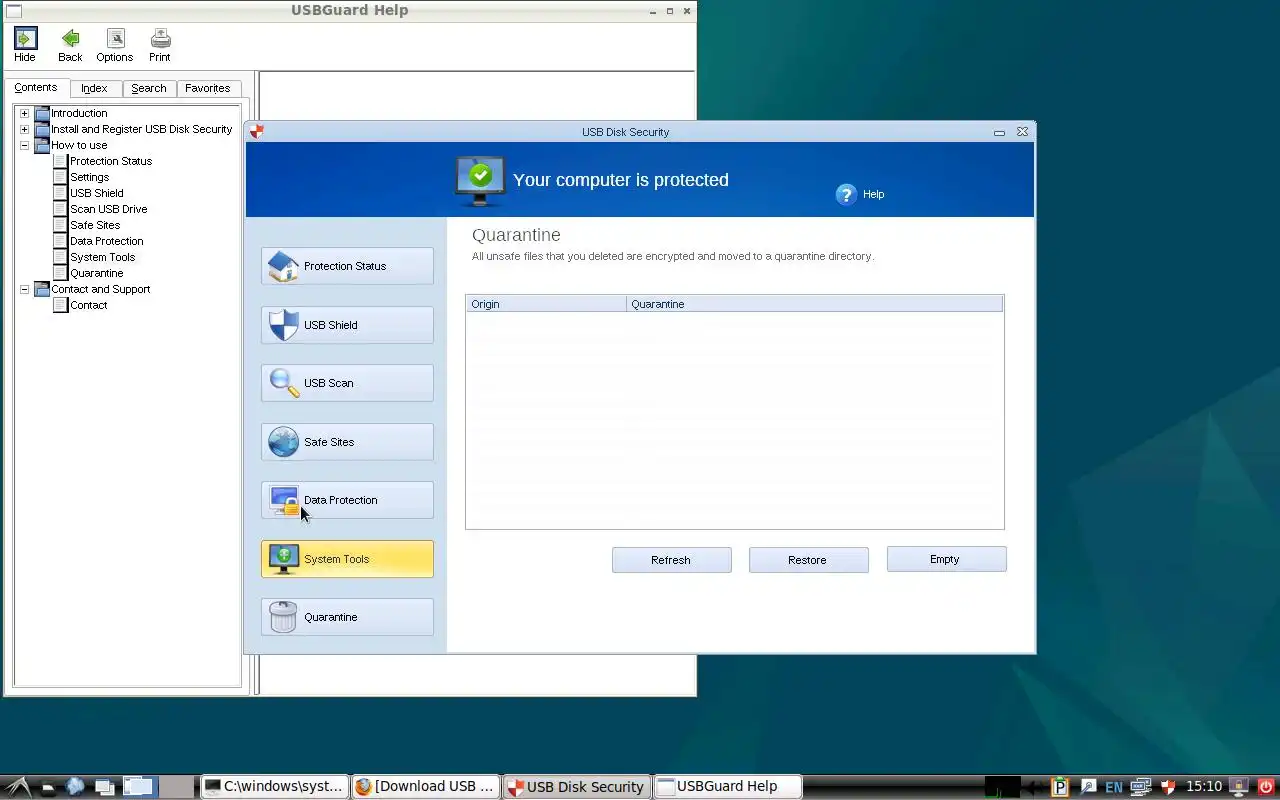Open USB Shield panel in USB Disk Security sidebar

coord(347,325)
